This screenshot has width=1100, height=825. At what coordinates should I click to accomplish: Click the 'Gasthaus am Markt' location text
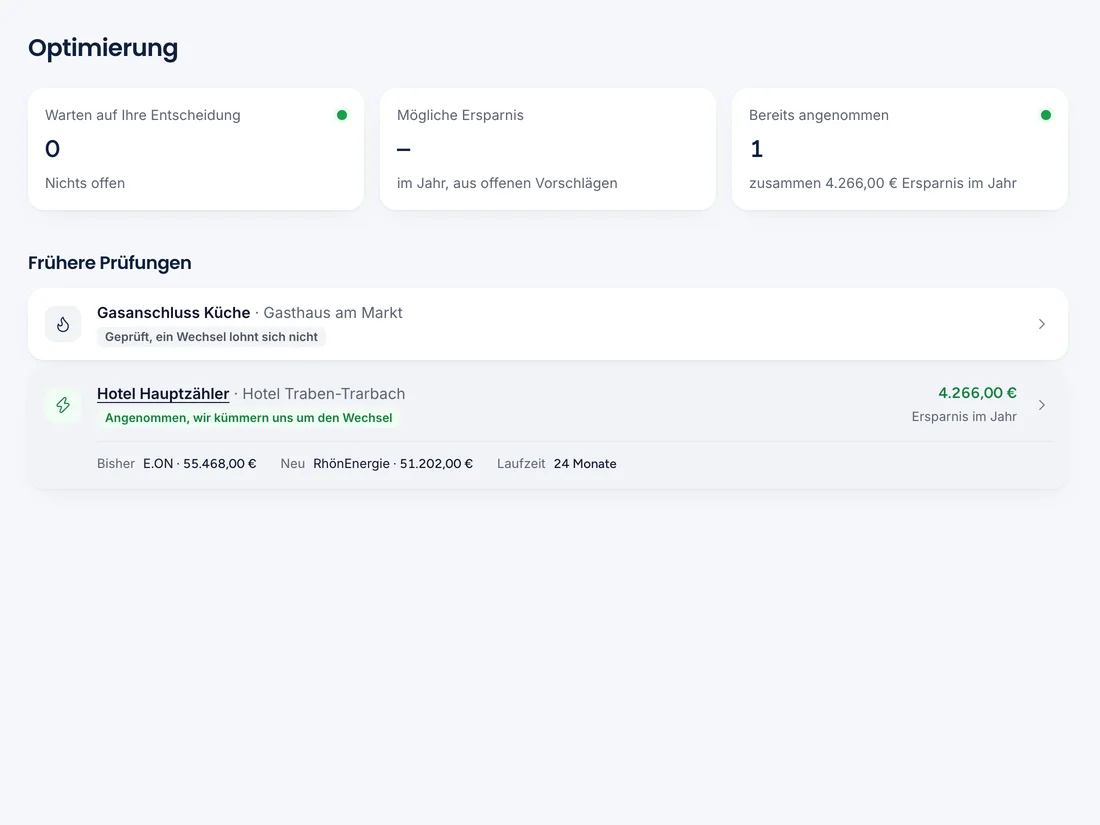coord(333,313)
